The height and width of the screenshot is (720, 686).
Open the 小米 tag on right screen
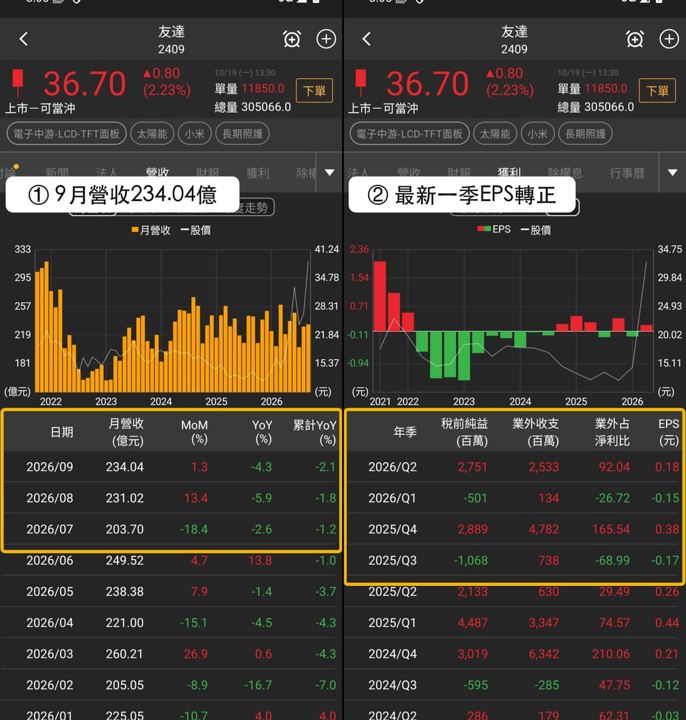[x=537, y=134]
